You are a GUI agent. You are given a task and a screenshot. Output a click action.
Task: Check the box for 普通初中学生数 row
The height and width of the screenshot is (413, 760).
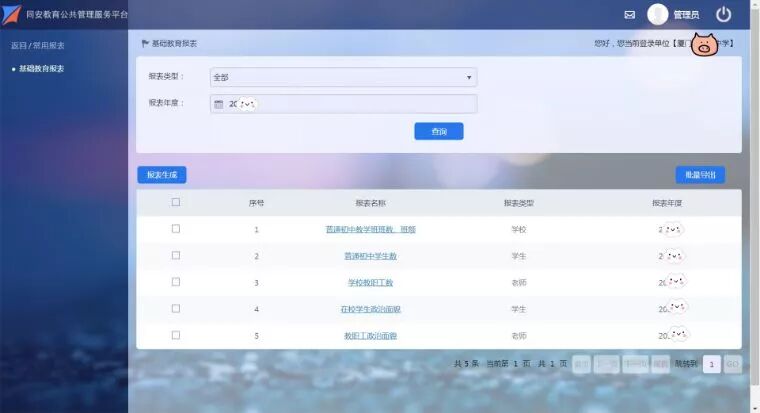pos(175,255)
